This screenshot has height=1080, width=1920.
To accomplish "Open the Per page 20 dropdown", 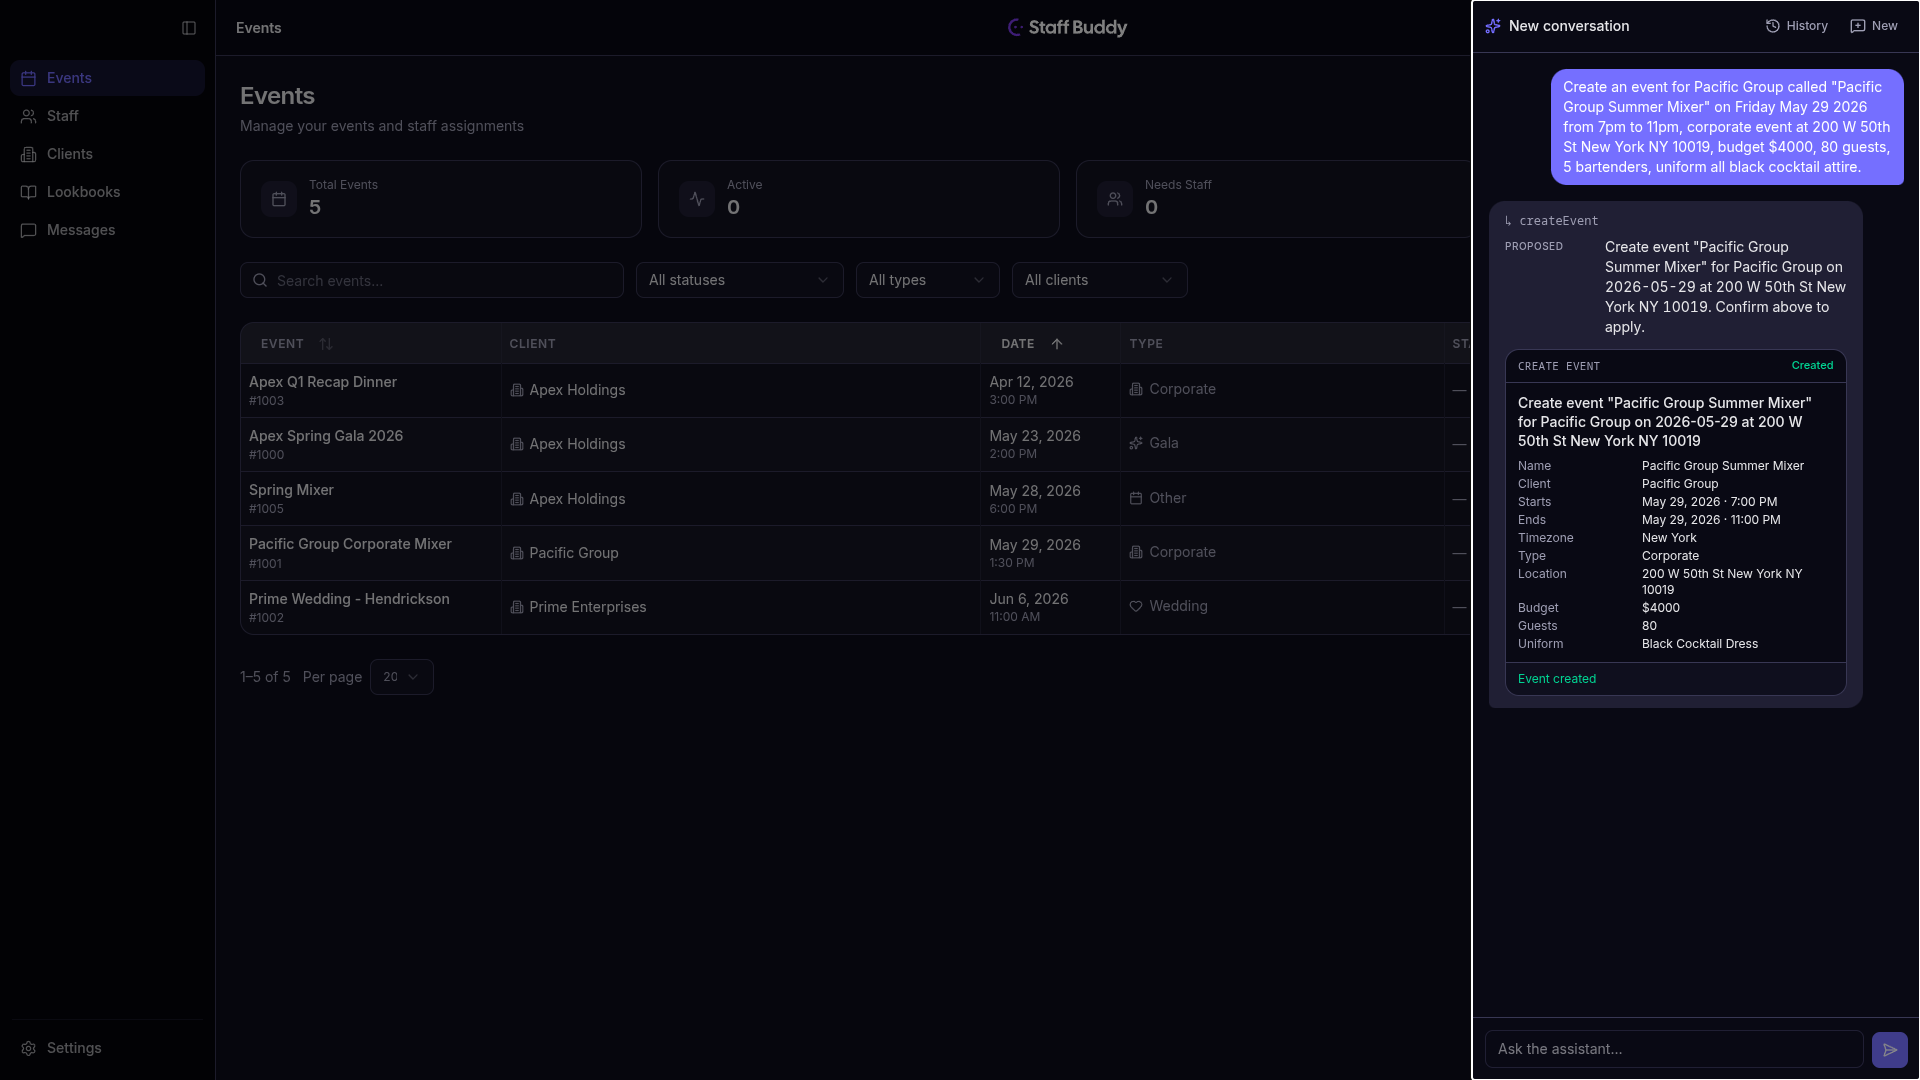I will pyautogui.click(x=401, y=677).
